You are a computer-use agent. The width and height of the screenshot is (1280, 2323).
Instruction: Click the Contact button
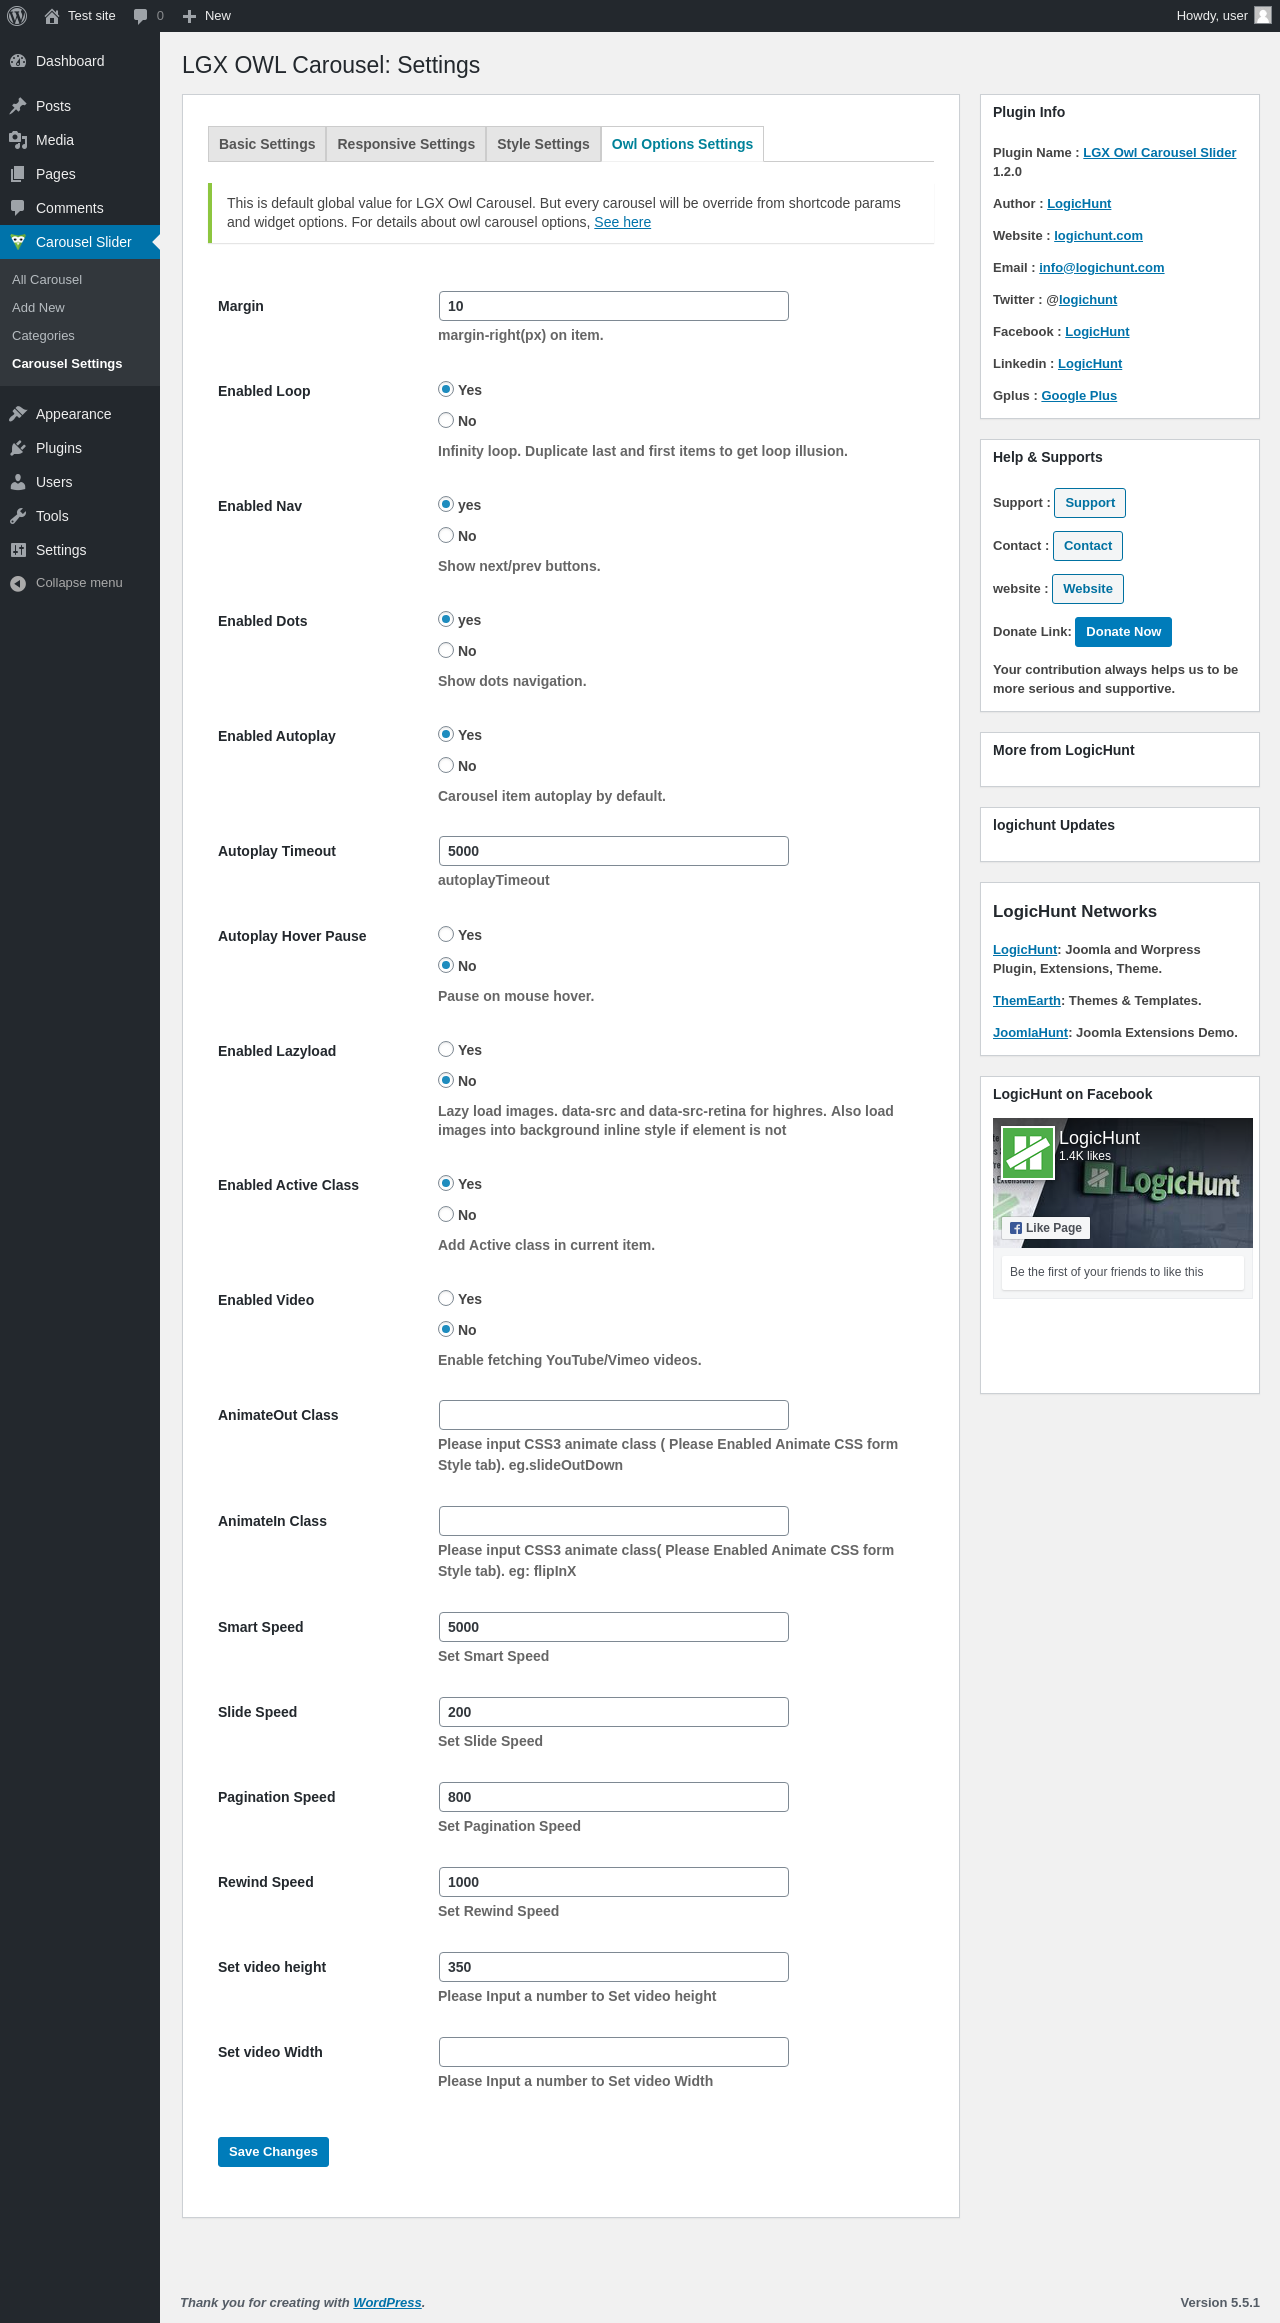click(x=1088, y=546)
